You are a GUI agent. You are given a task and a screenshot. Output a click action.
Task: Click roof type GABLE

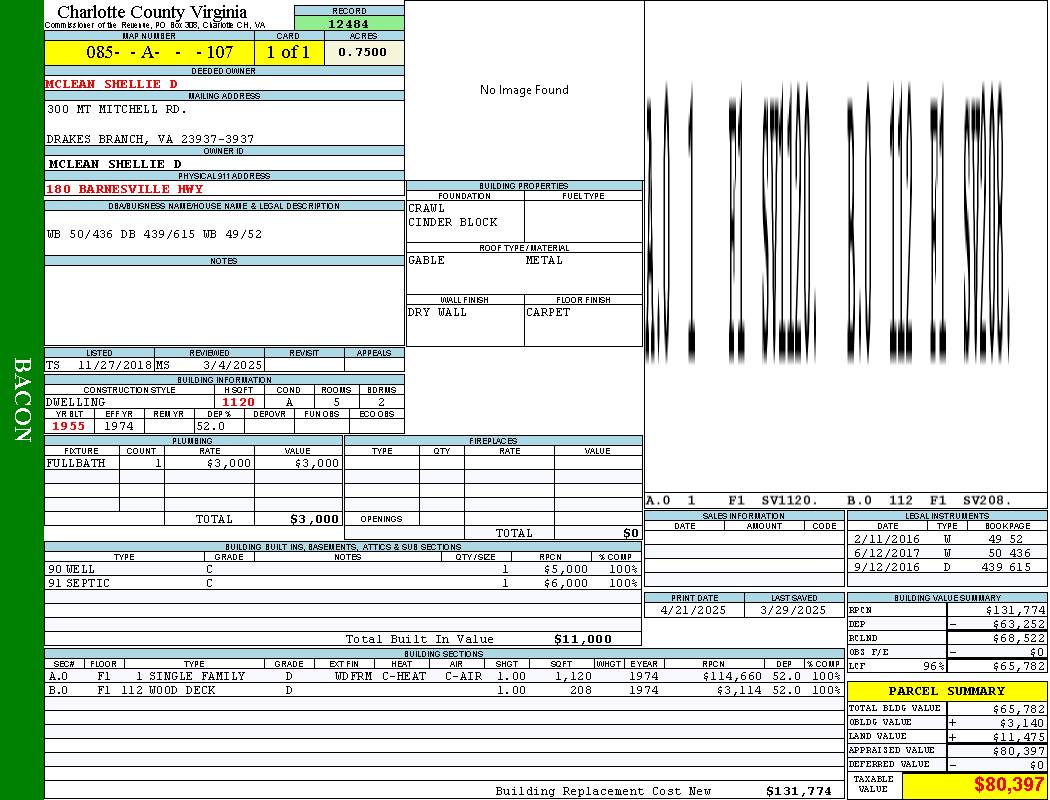pos(427,260)
